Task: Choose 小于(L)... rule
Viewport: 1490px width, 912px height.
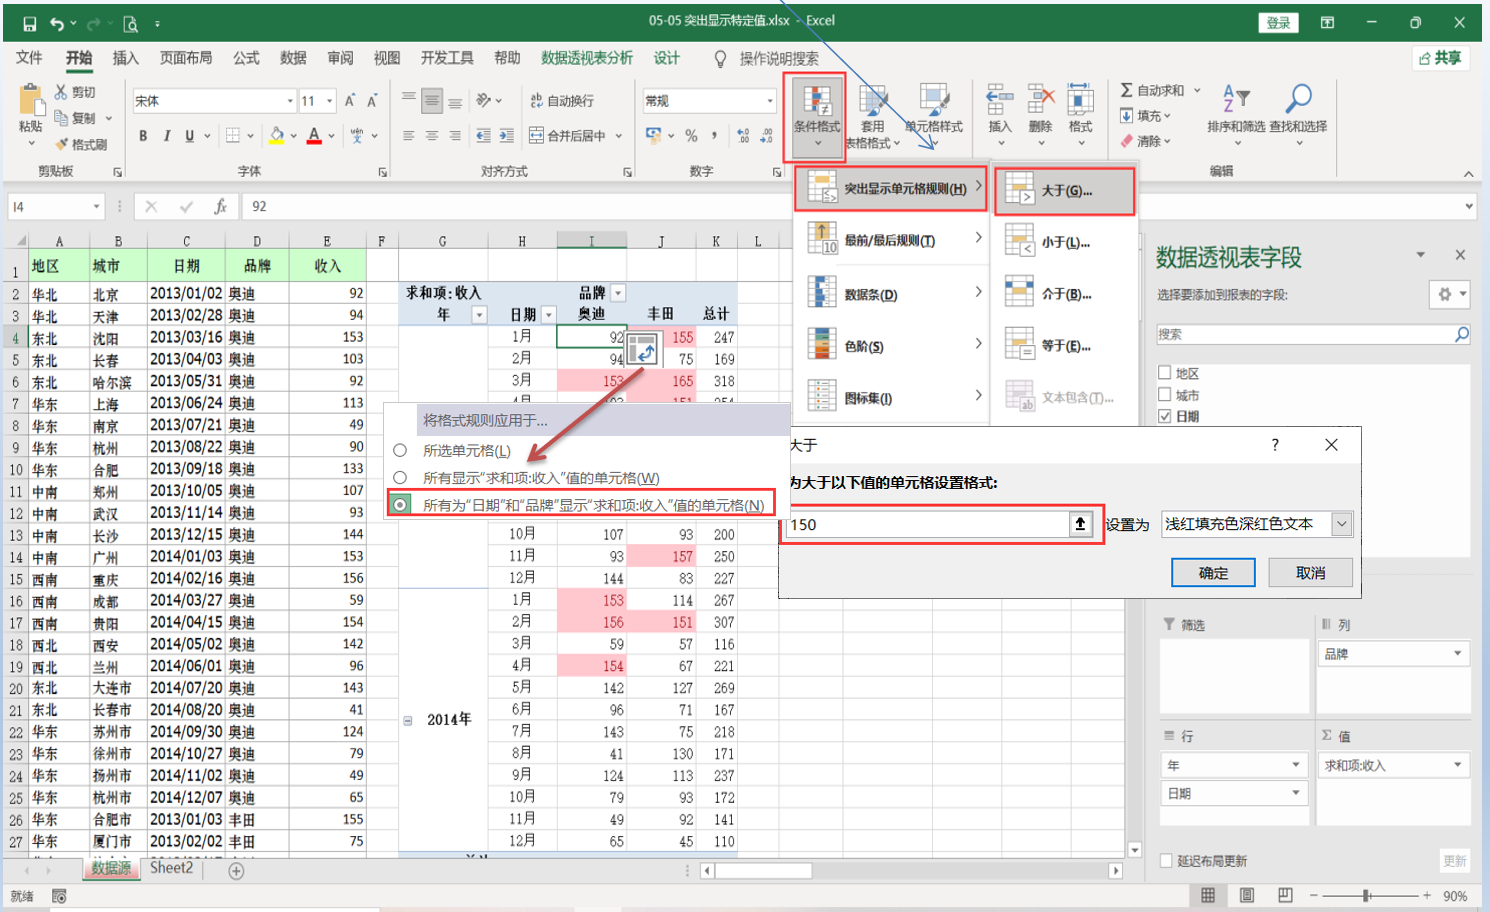Action: [1064, 242]
